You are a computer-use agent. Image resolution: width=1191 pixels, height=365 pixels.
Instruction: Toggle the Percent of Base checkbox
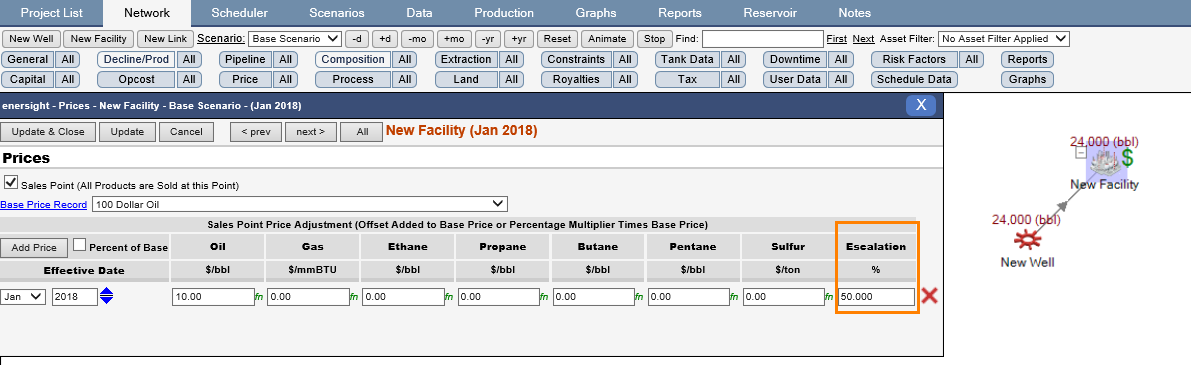tap(80, 244)
